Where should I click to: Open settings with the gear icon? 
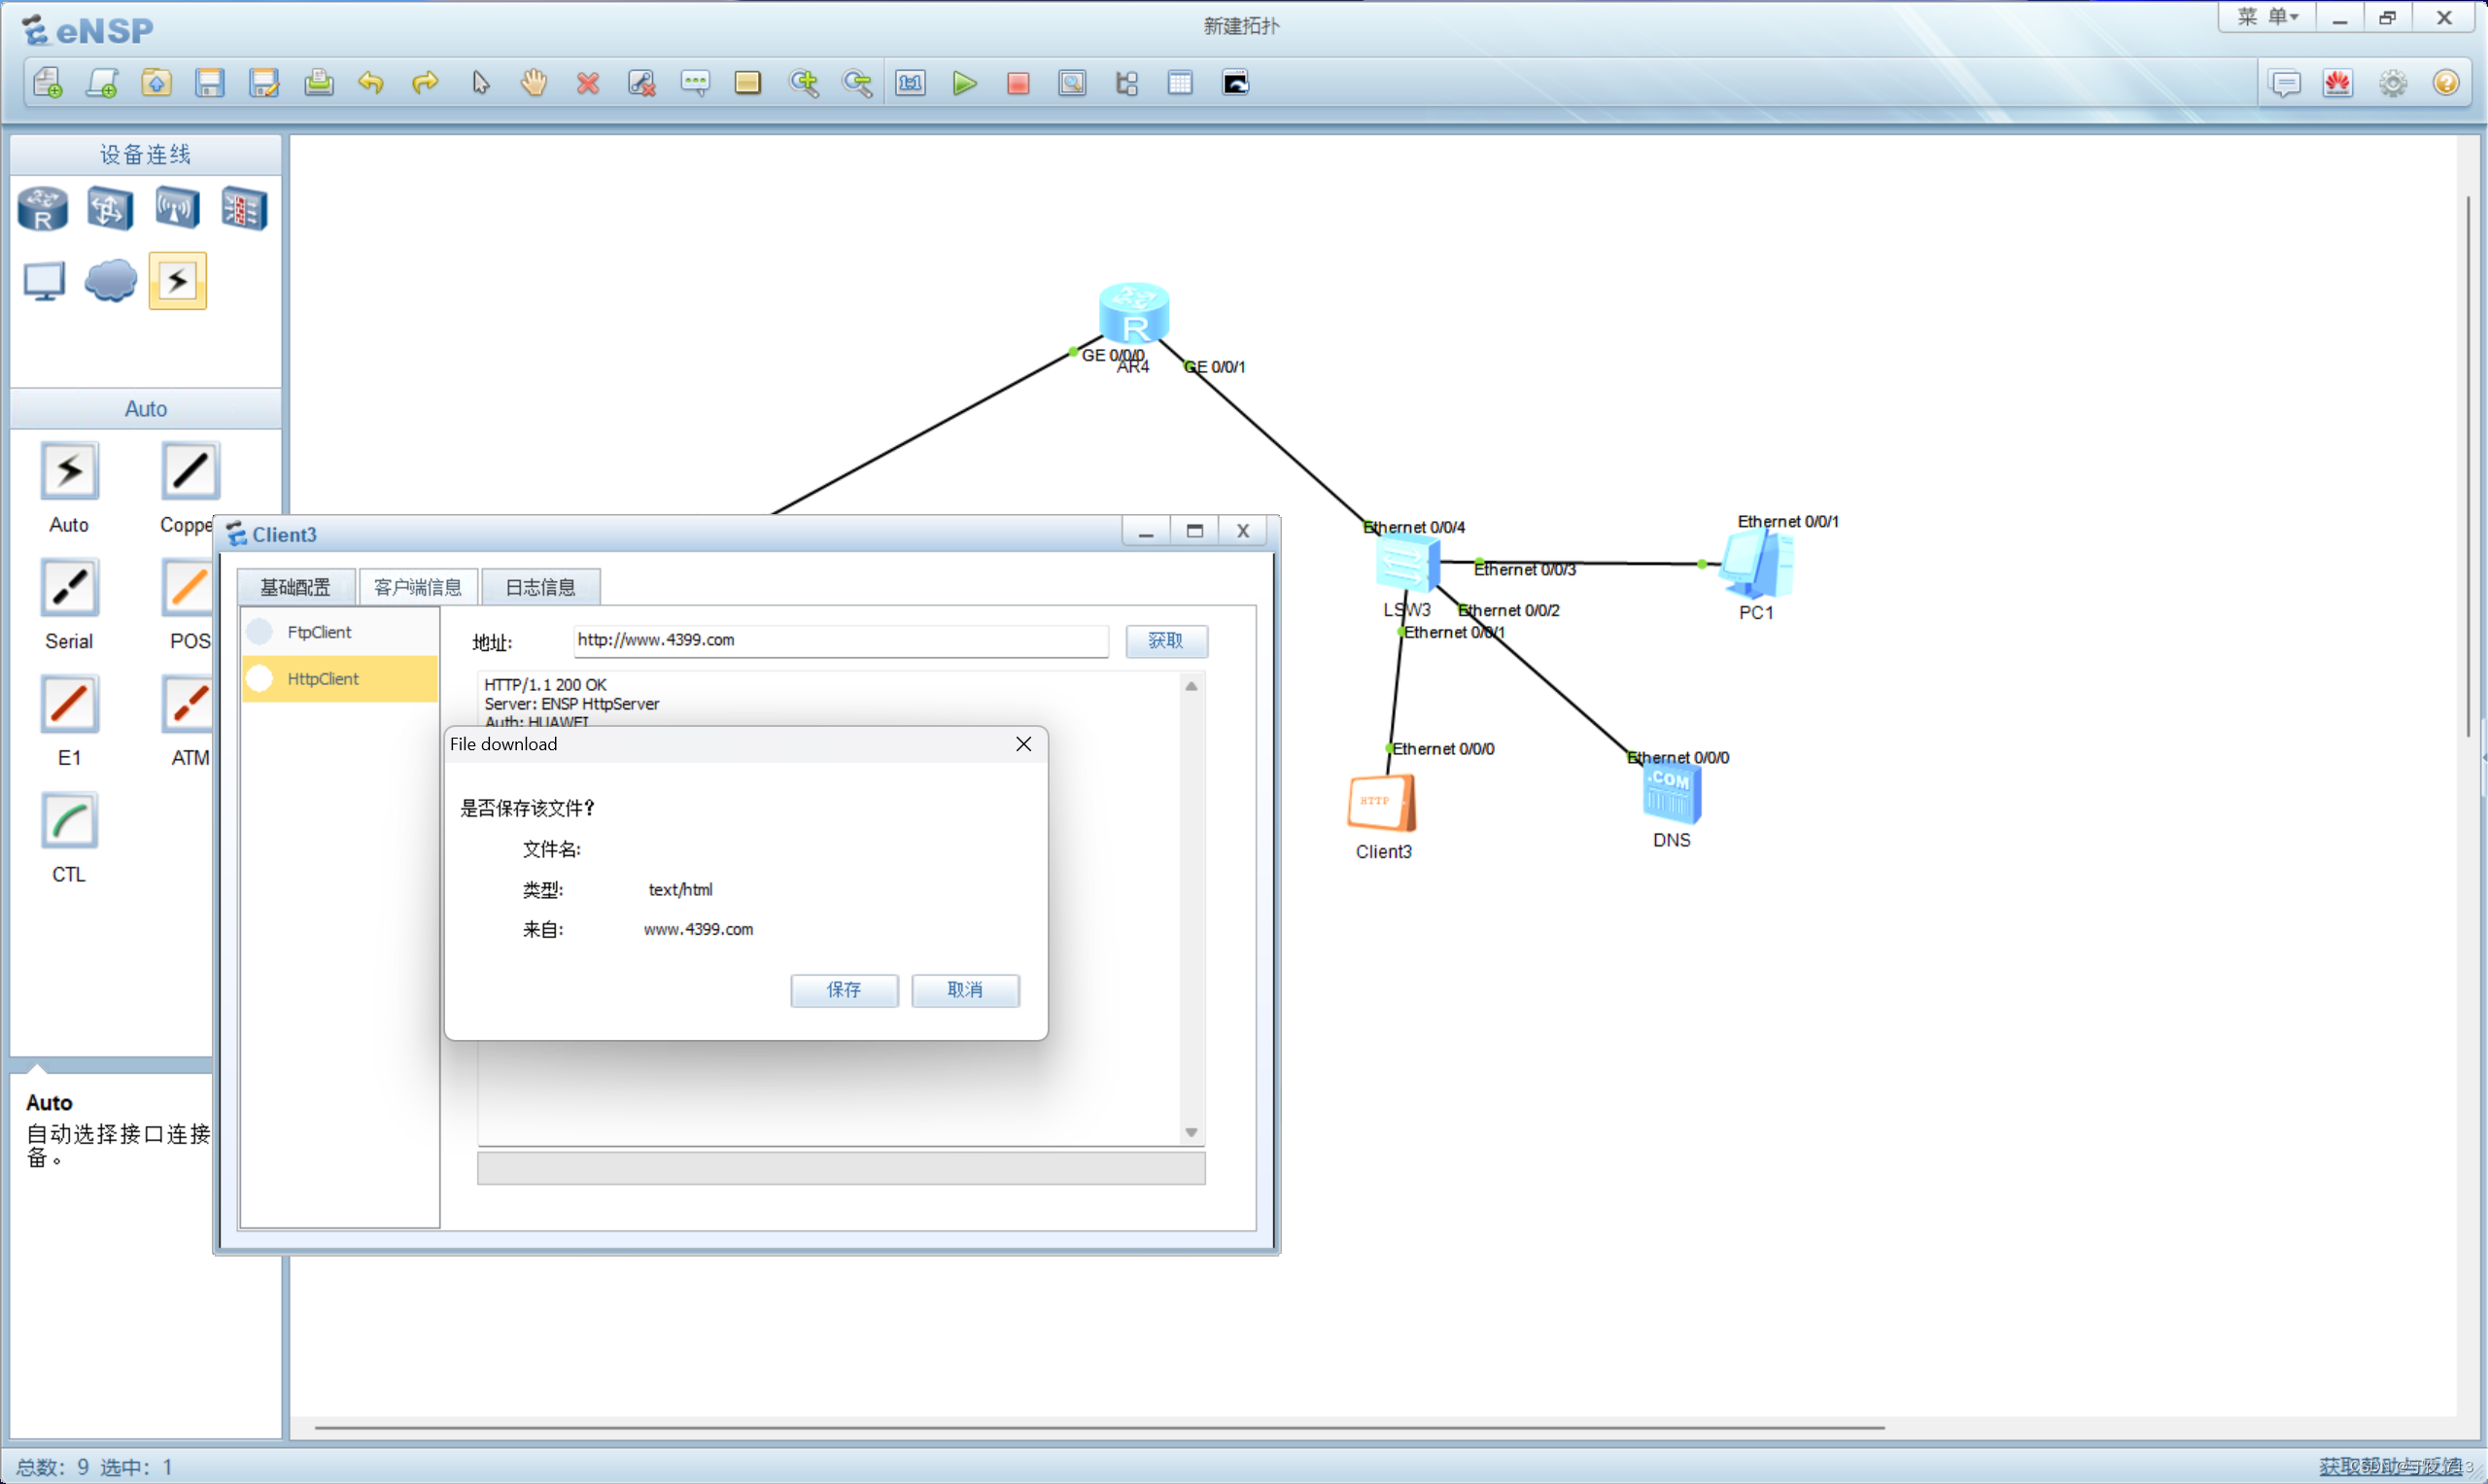pos(2393,83)
